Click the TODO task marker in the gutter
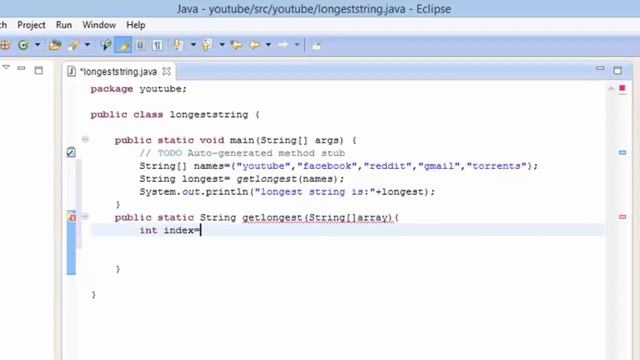Screen dimensions: 640x360 [x=71, y=152]
